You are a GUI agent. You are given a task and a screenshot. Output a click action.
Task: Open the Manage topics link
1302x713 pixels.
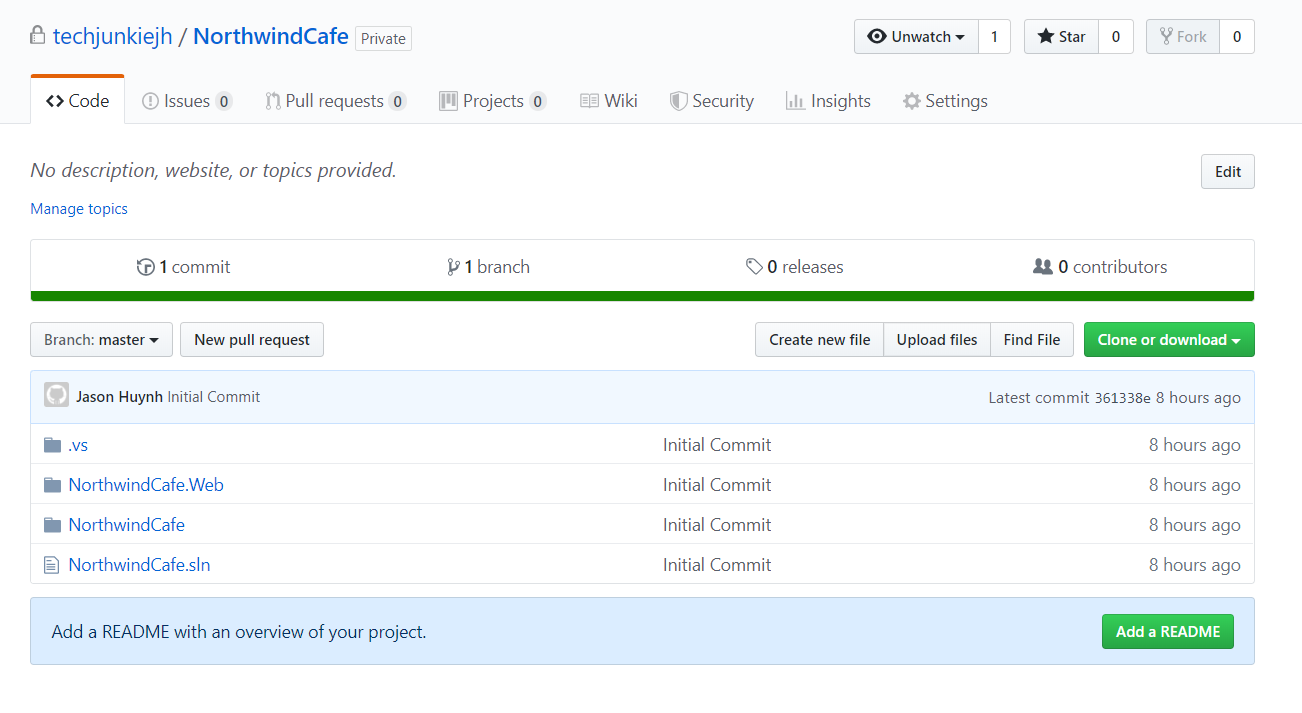click(x=79, y=208)
